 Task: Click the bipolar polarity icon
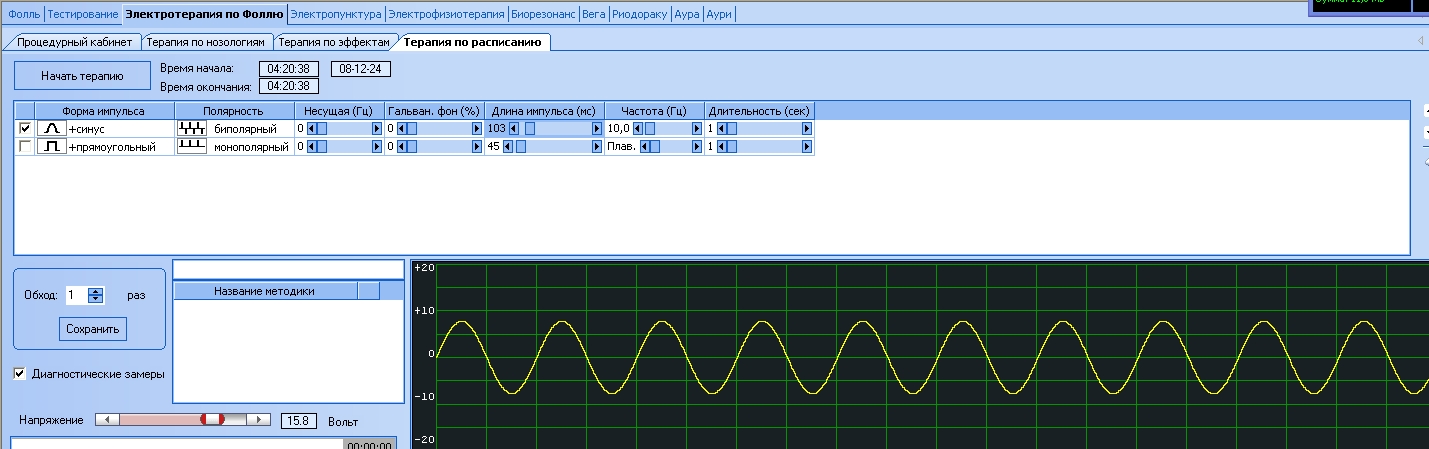point(191,129)
